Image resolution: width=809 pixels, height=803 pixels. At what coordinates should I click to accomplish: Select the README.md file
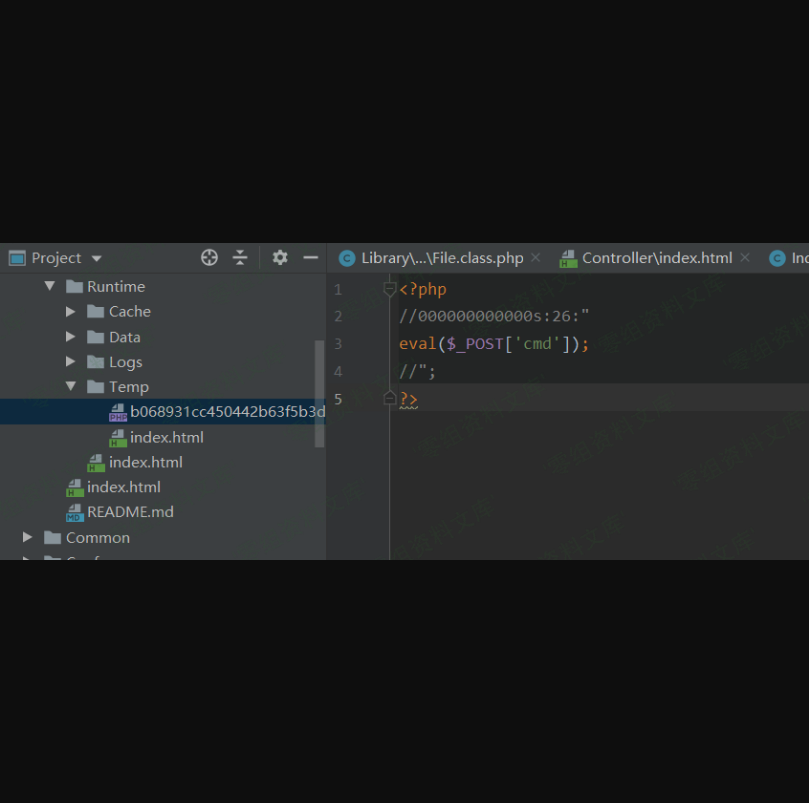(130, 512)
